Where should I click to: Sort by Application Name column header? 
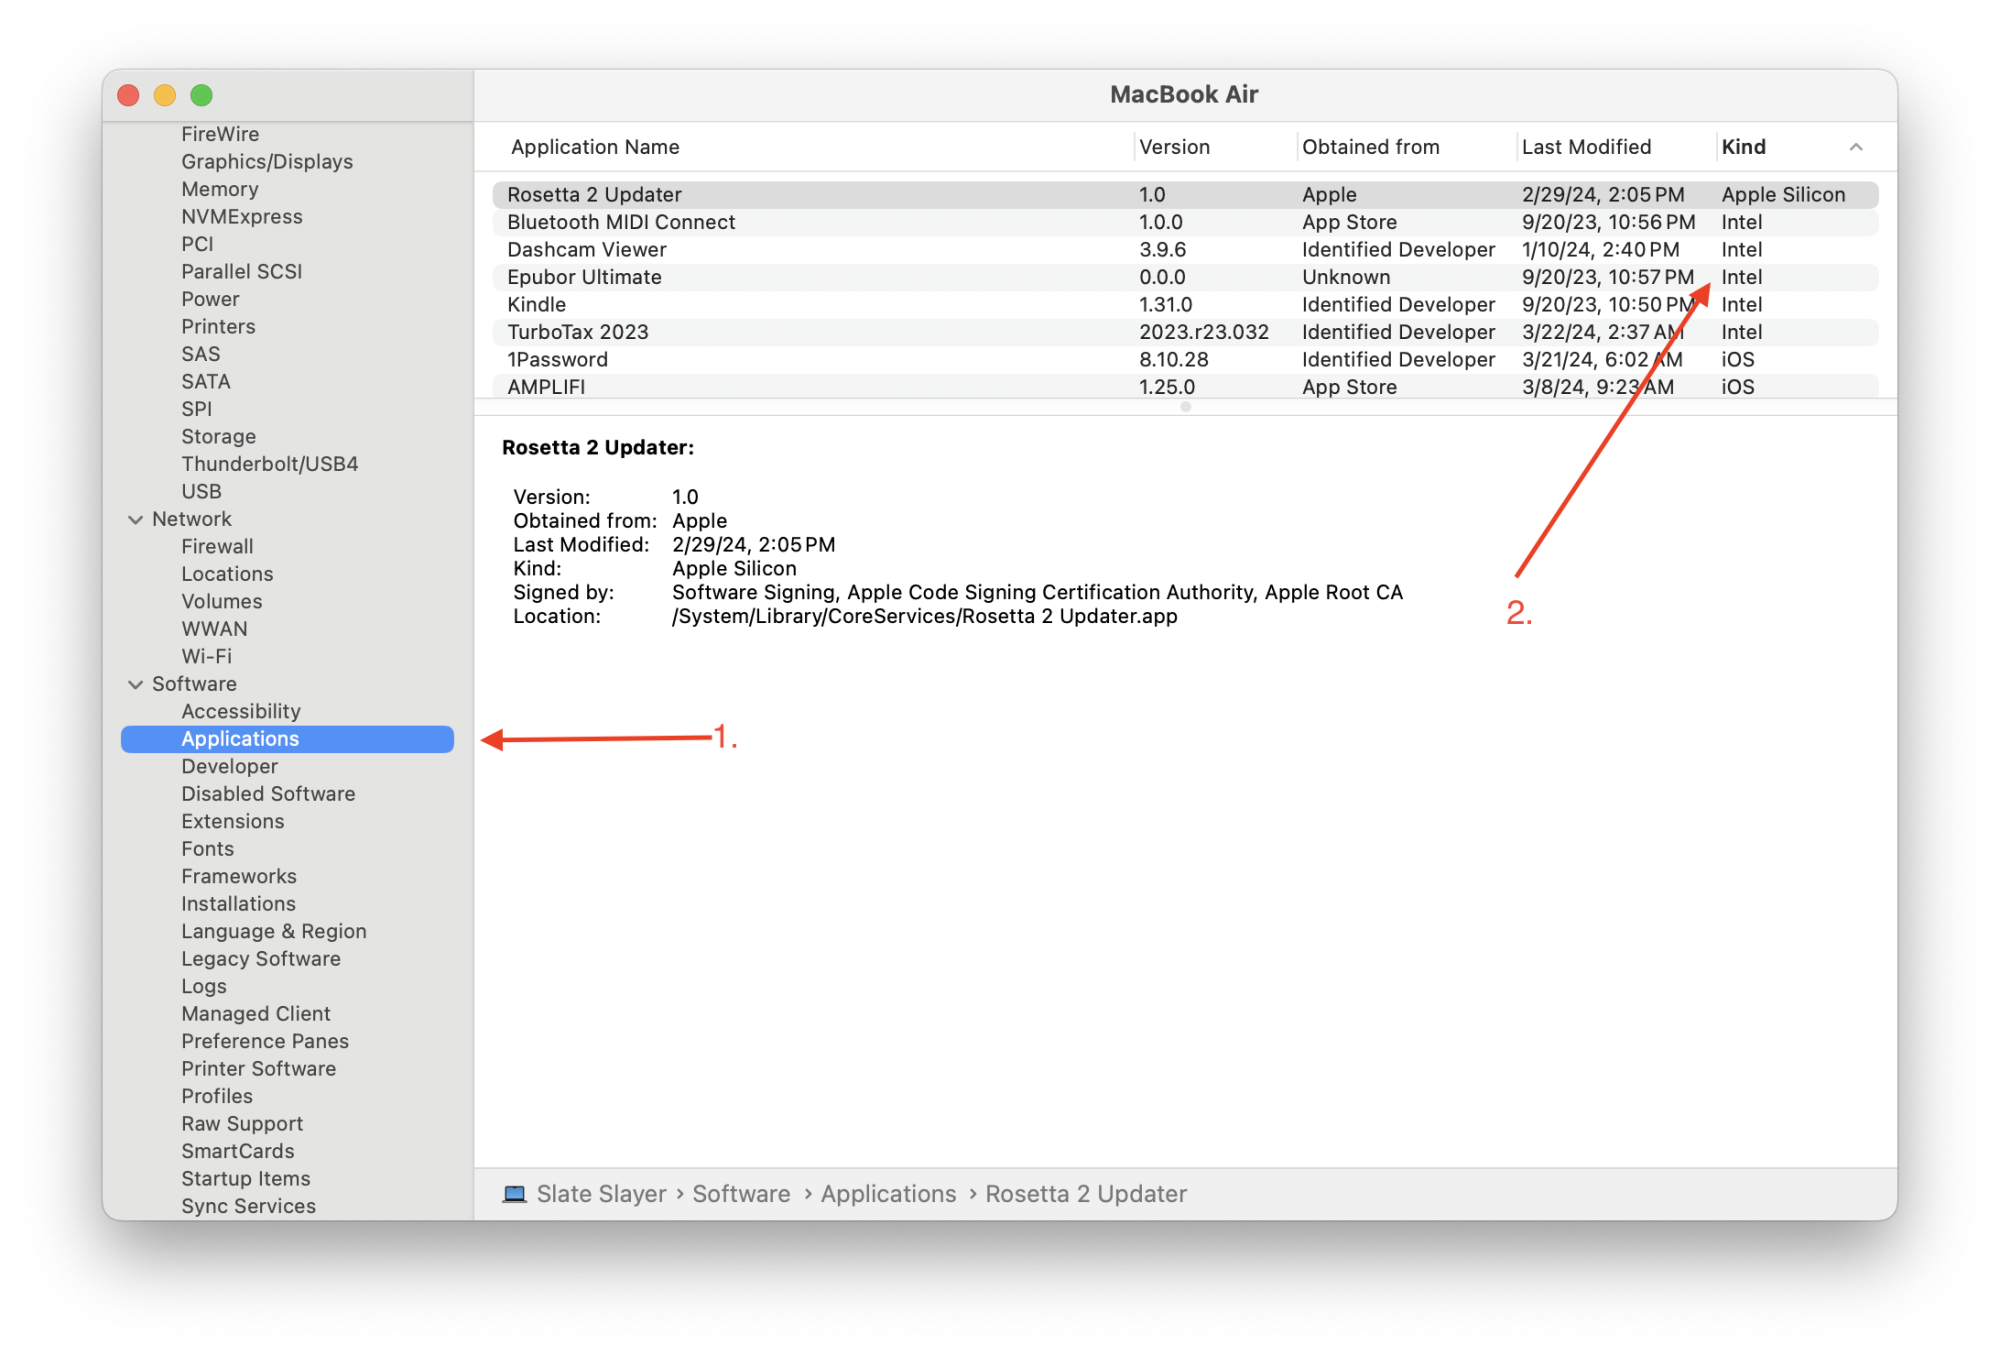click(x=595, y=147)
